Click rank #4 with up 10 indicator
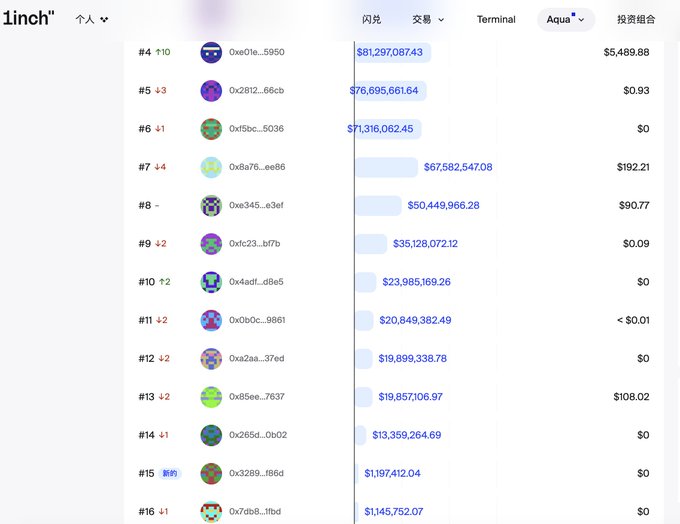Image resolution: width=680 pixels, height=524 pixels. pos(154,52)
